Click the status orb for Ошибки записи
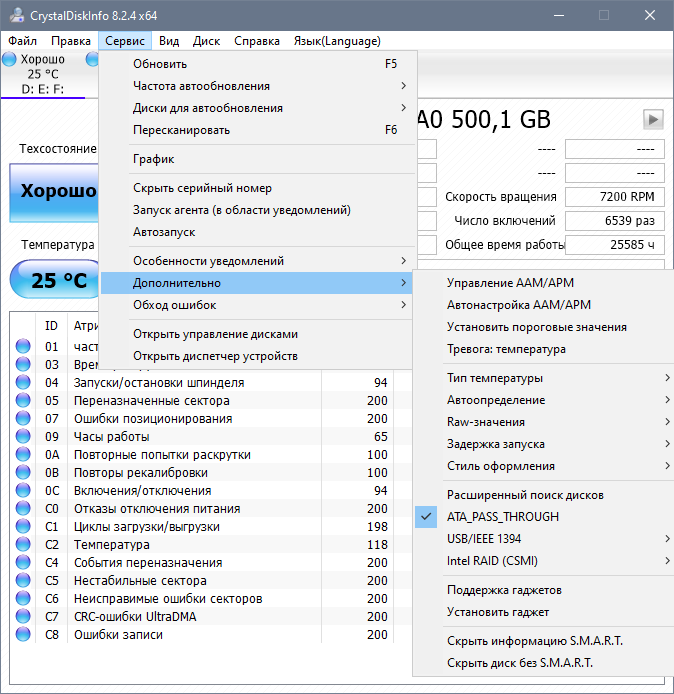The height and width of the screenshot is (694, 674). click(x=23, y=635)
